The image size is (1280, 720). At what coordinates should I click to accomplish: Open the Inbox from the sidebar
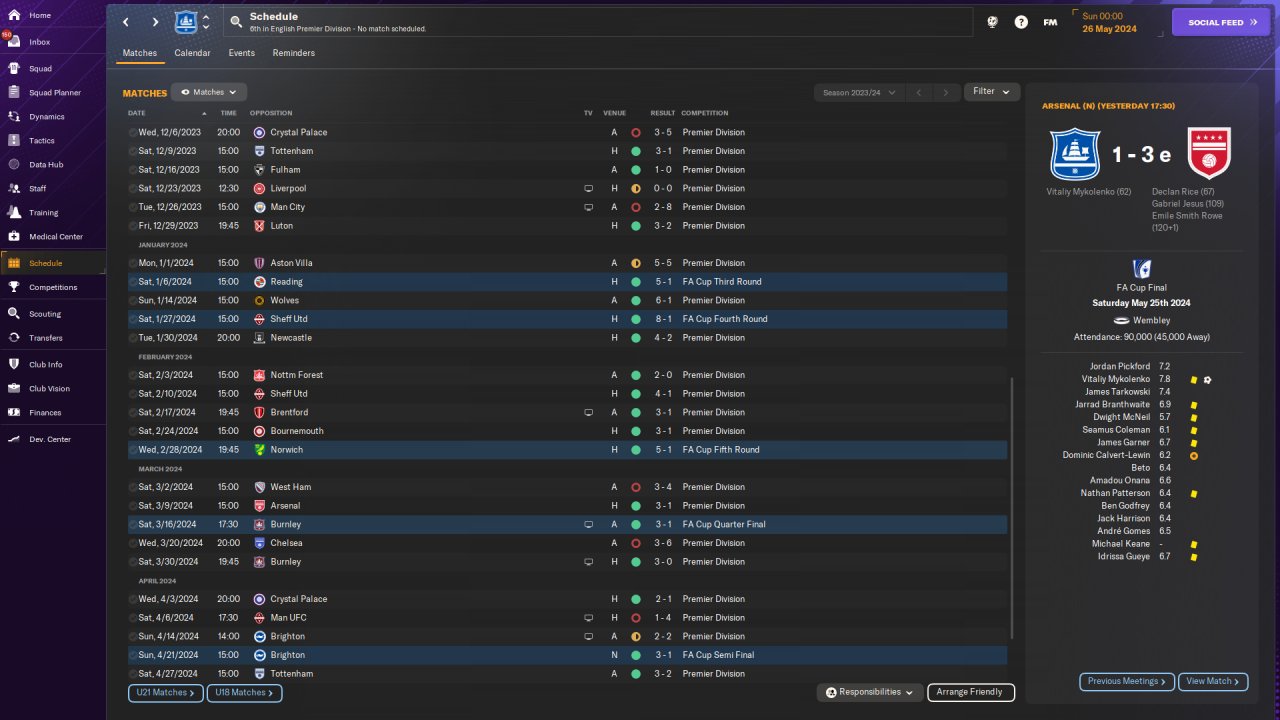pos(40,42)
